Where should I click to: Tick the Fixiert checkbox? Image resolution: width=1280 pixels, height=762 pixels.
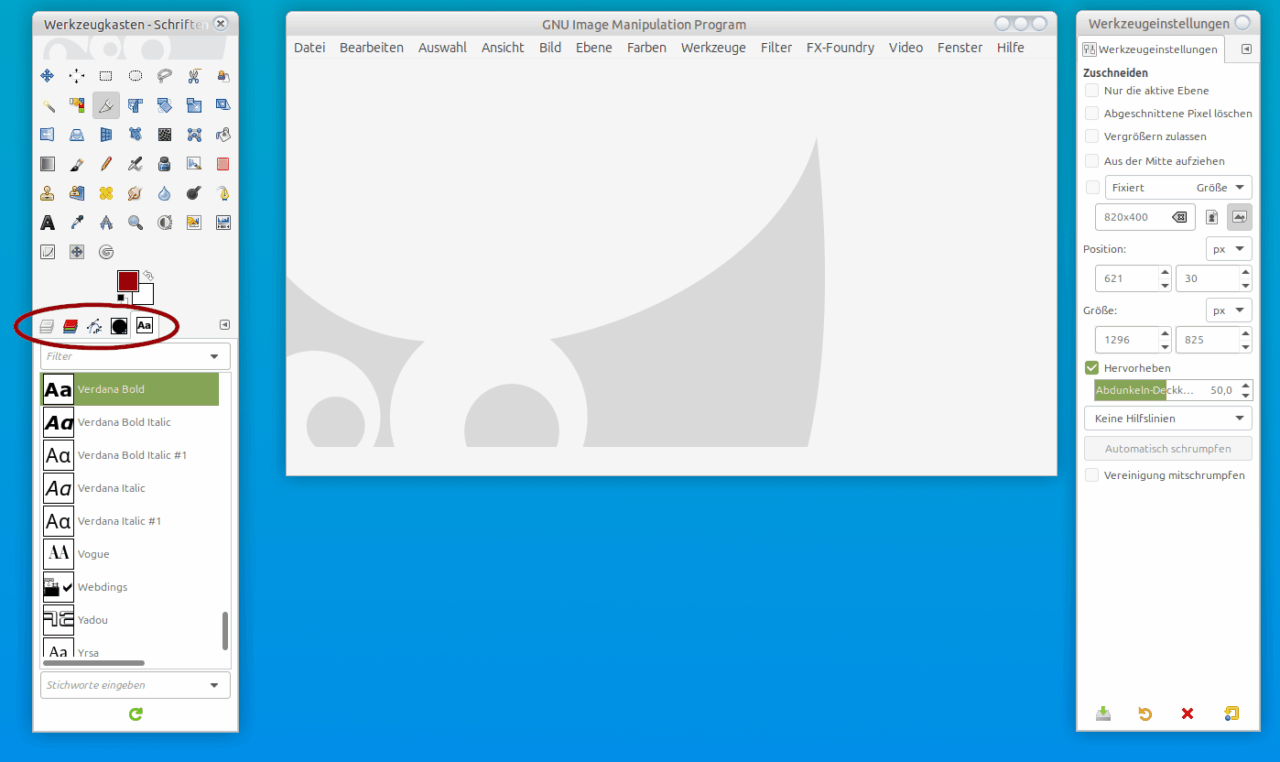tap(1092, 188)
